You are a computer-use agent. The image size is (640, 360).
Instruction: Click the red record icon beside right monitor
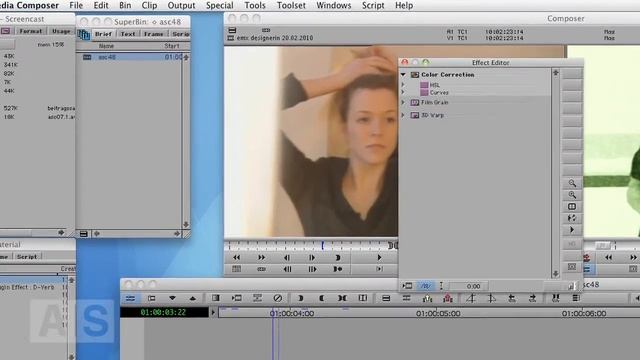coord(587,258)
